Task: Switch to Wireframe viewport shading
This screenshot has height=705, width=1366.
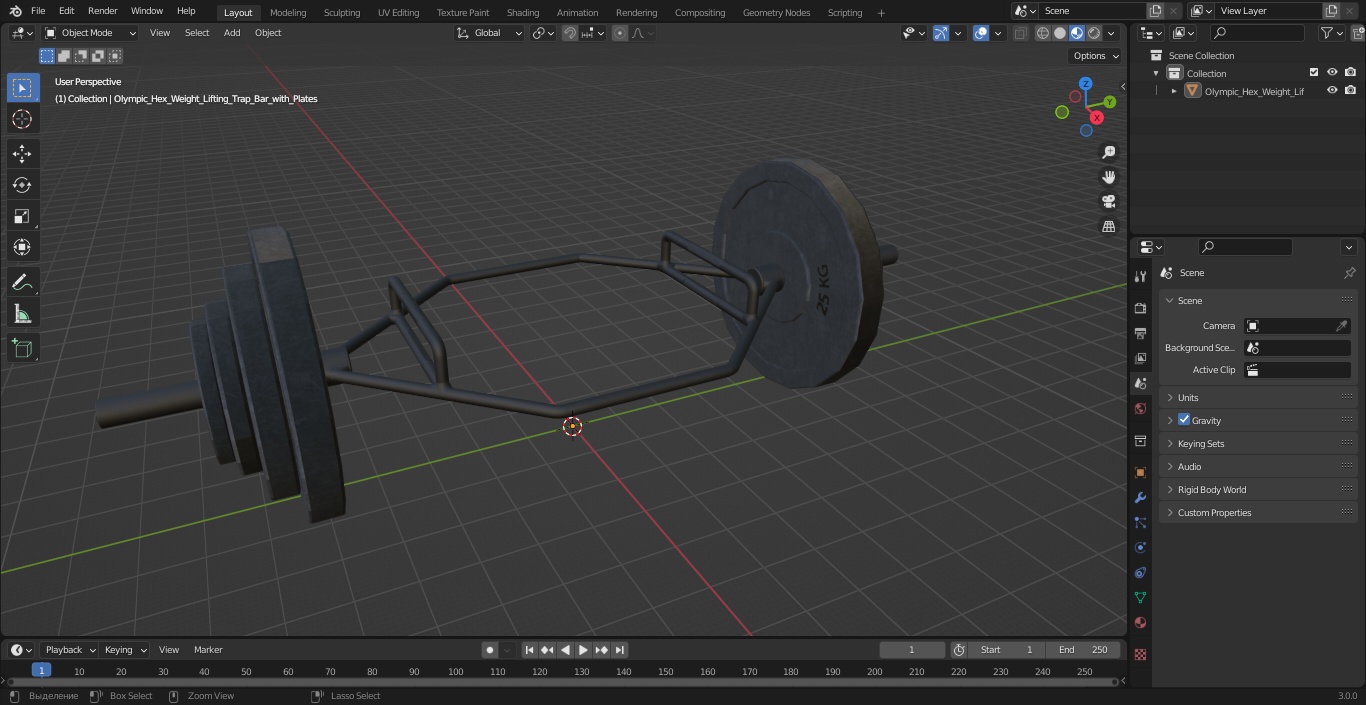Action: [x=1043, y=33]
